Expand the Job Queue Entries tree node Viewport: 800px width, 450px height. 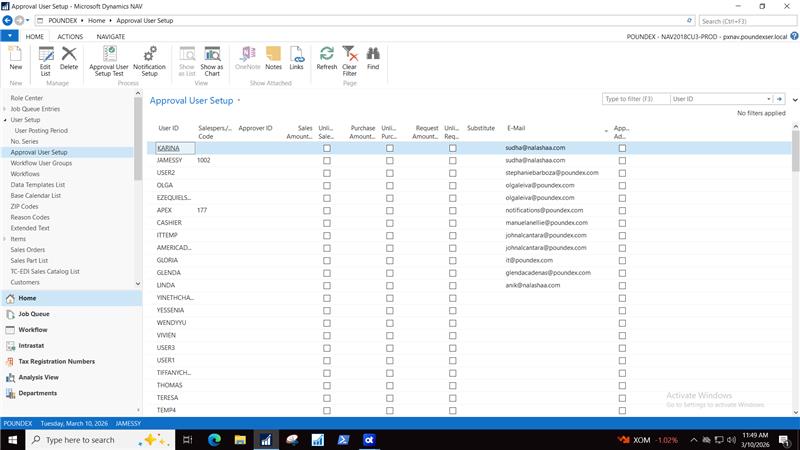point(5,109)
